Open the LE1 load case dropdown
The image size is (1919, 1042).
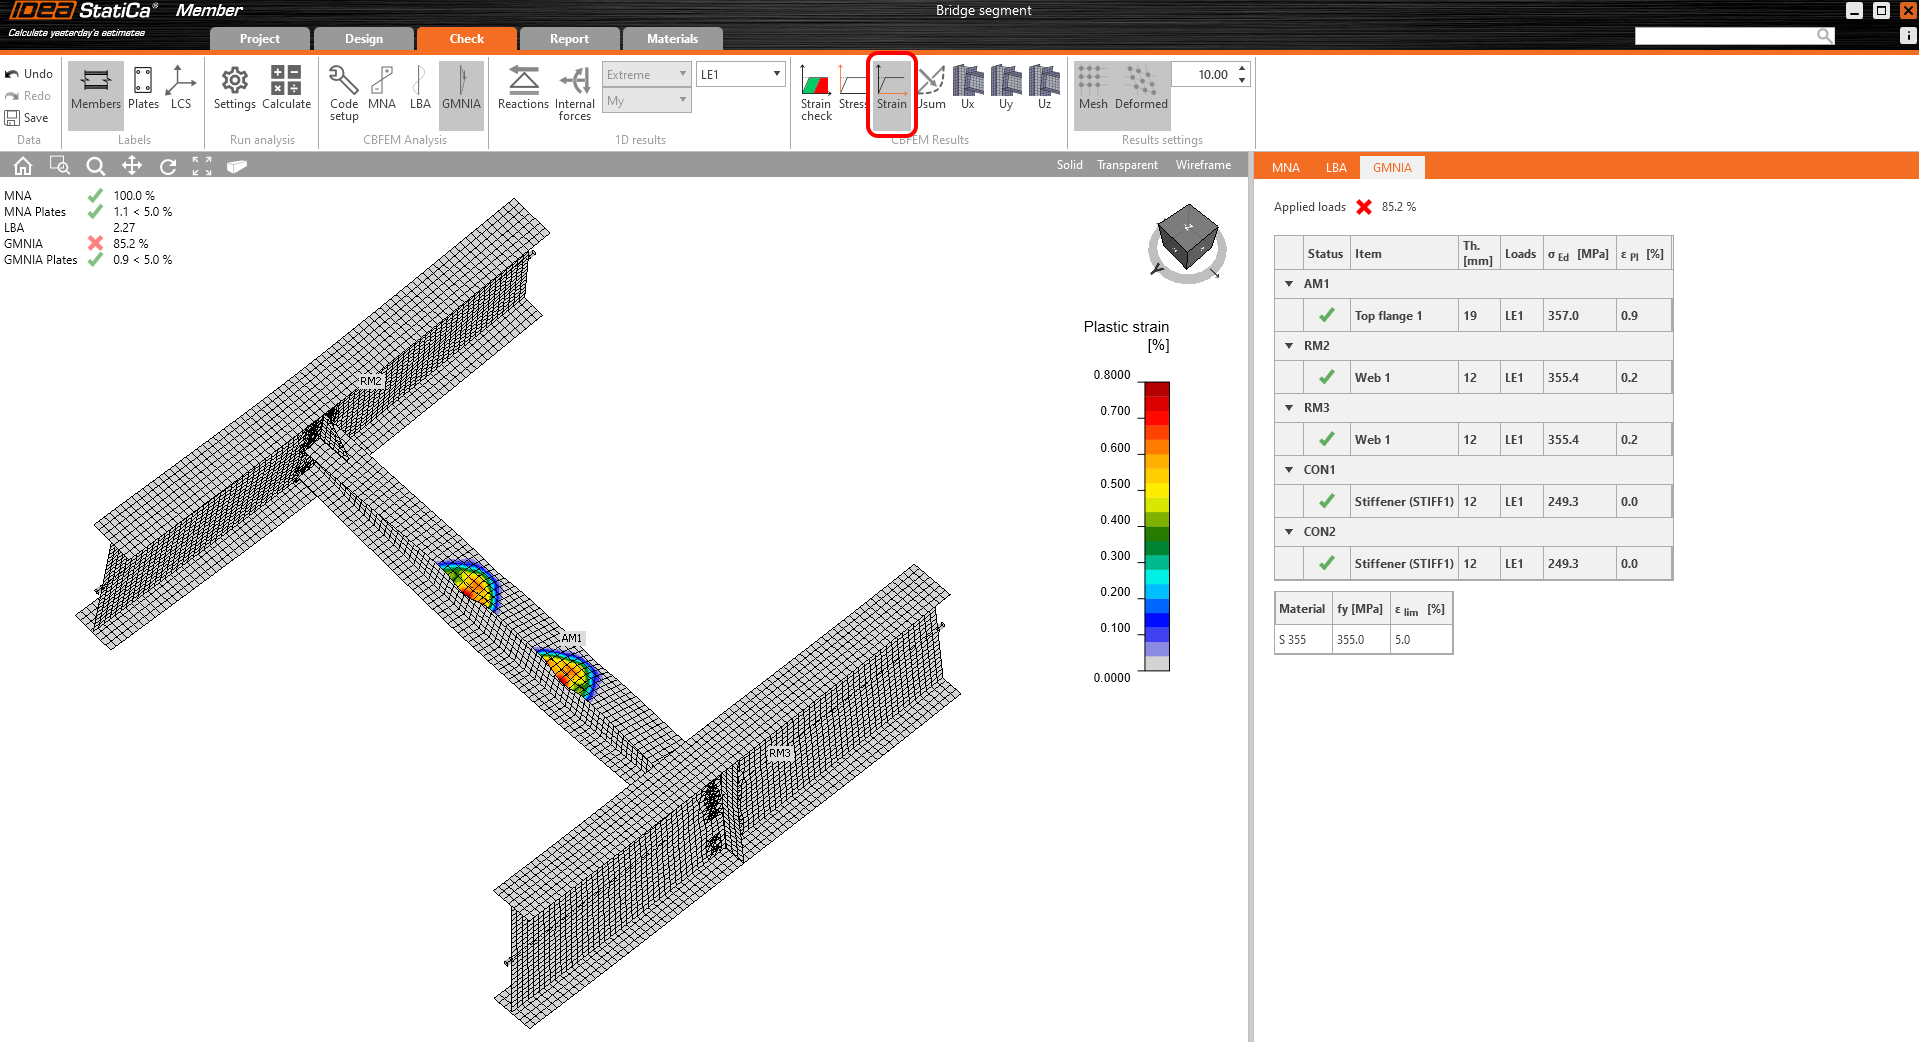point(740,74)
